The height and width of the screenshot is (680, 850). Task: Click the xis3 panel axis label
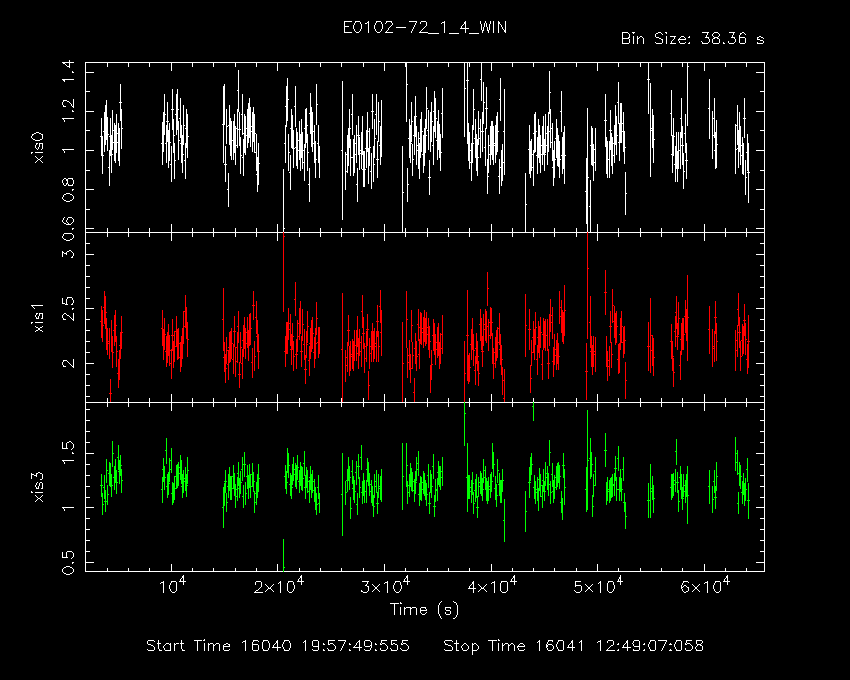coord(38,487)
